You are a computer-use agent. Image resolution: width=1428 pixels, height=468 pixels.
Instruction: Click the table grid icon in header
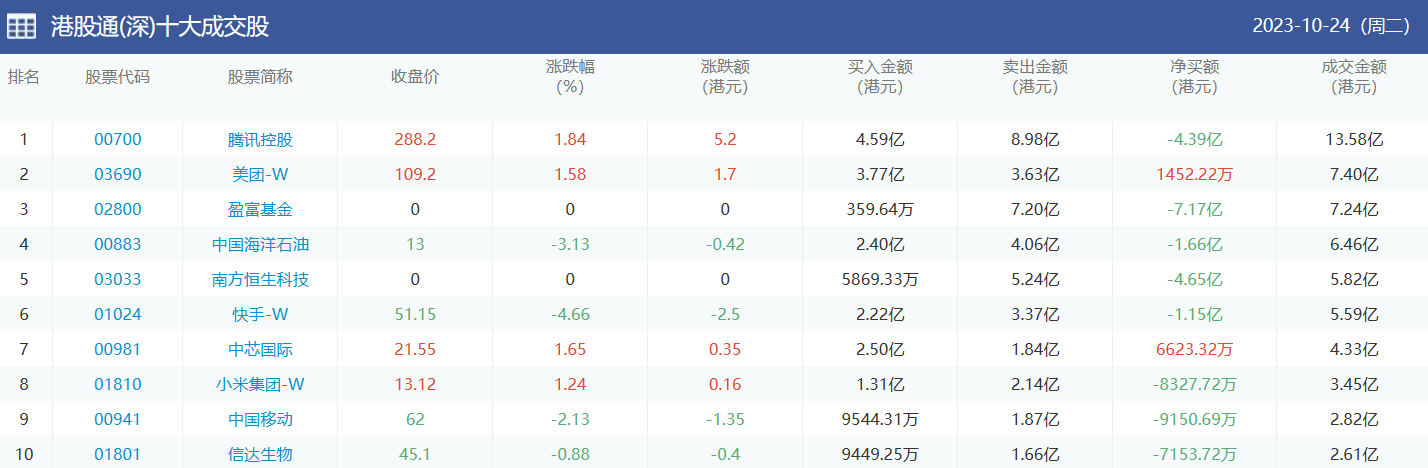[22, 27]
